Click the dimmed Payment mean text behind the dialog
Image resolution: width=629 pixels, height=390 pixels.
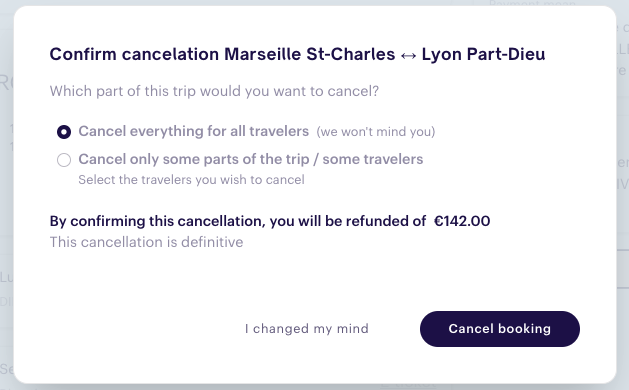click(533, 3)
